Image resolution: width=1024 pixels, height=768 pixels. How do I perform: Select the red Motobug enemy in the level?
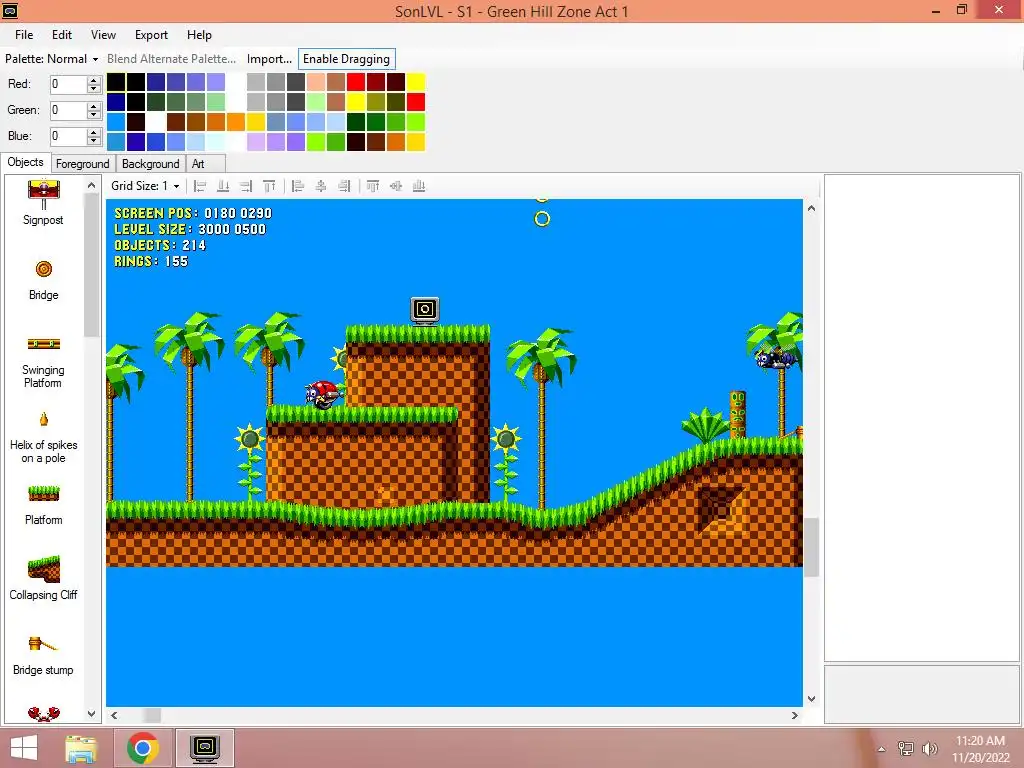[x=322, y=394]
